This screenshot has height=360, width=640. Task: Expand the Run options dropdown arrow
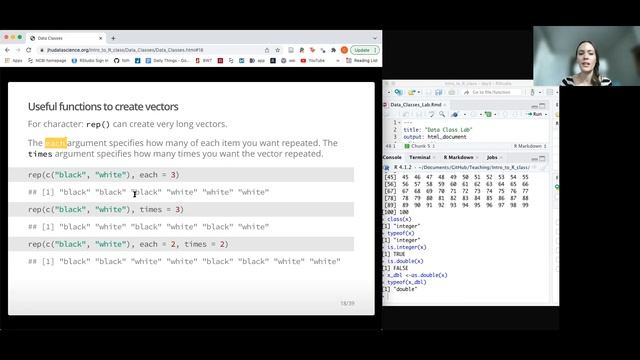pos(546,114)
